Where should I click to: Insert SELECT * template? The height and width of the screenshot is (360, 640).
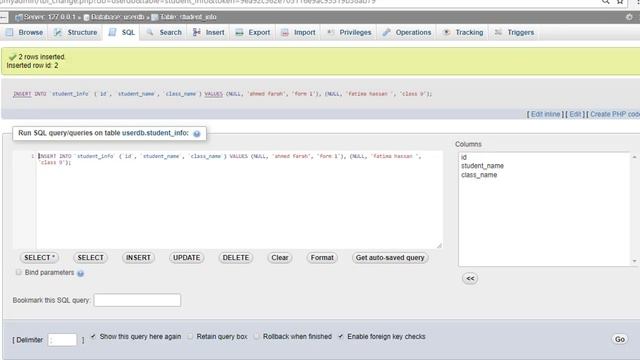click(x=39, y=258)
